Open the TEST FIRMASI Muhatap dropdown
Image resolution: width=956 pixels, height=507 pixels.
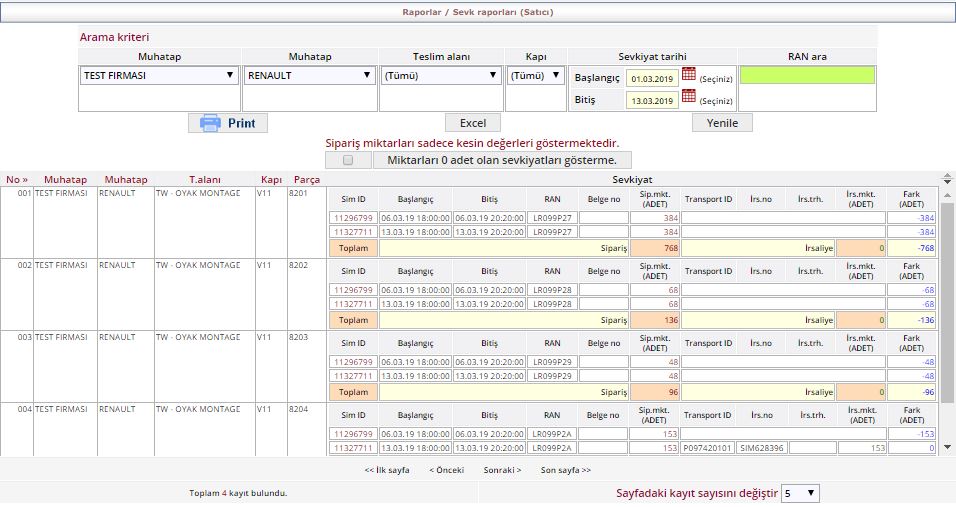pos(158,75)
